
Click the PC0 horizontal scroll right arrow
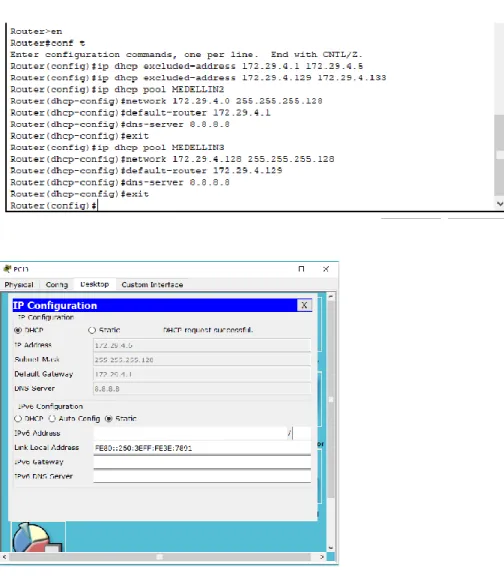coord(322,557)
